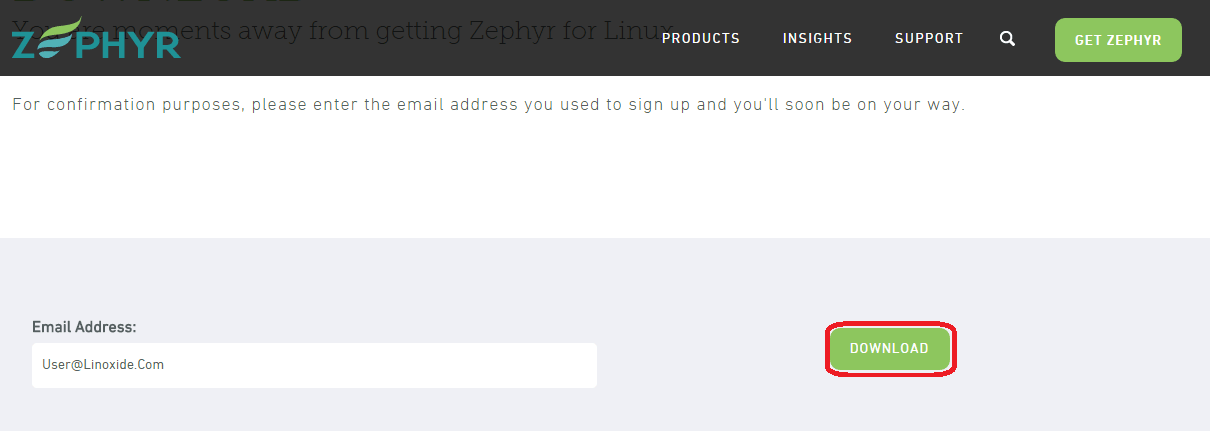Open the SUPPORT menu
The height and width of the screenshot is (431, 1210).
point(929,39)
